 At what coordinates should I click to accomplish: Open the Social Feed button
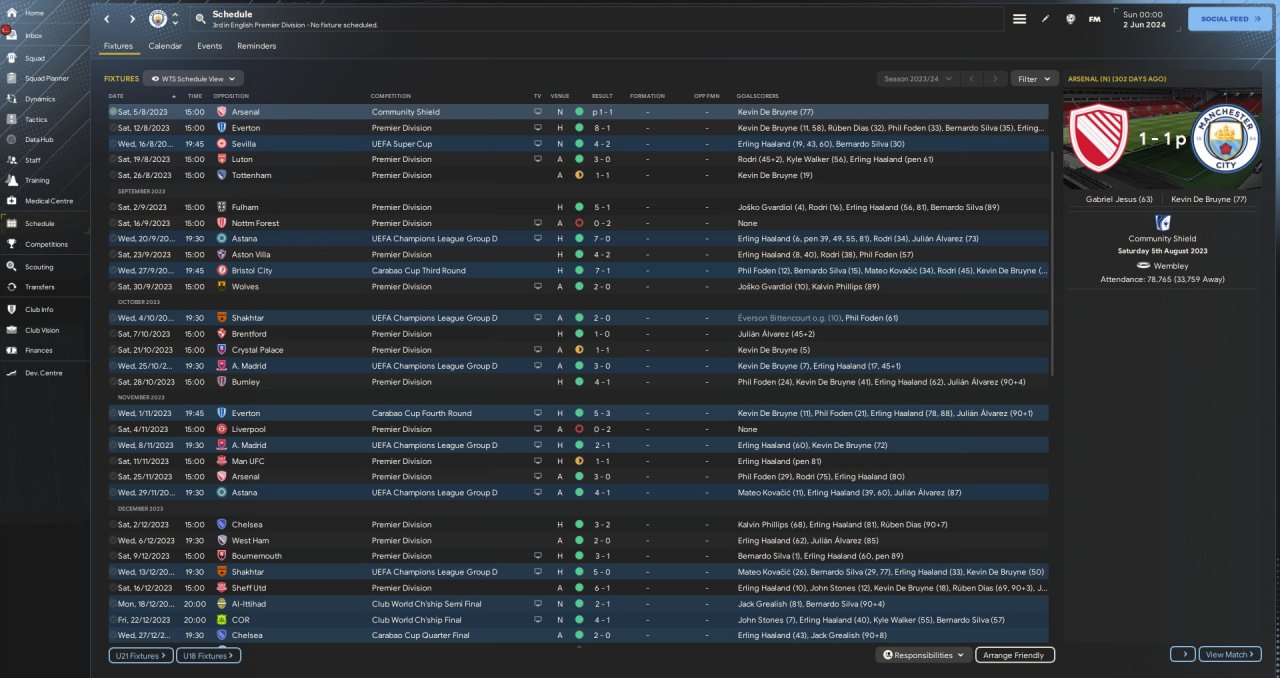click(1229, 19)
